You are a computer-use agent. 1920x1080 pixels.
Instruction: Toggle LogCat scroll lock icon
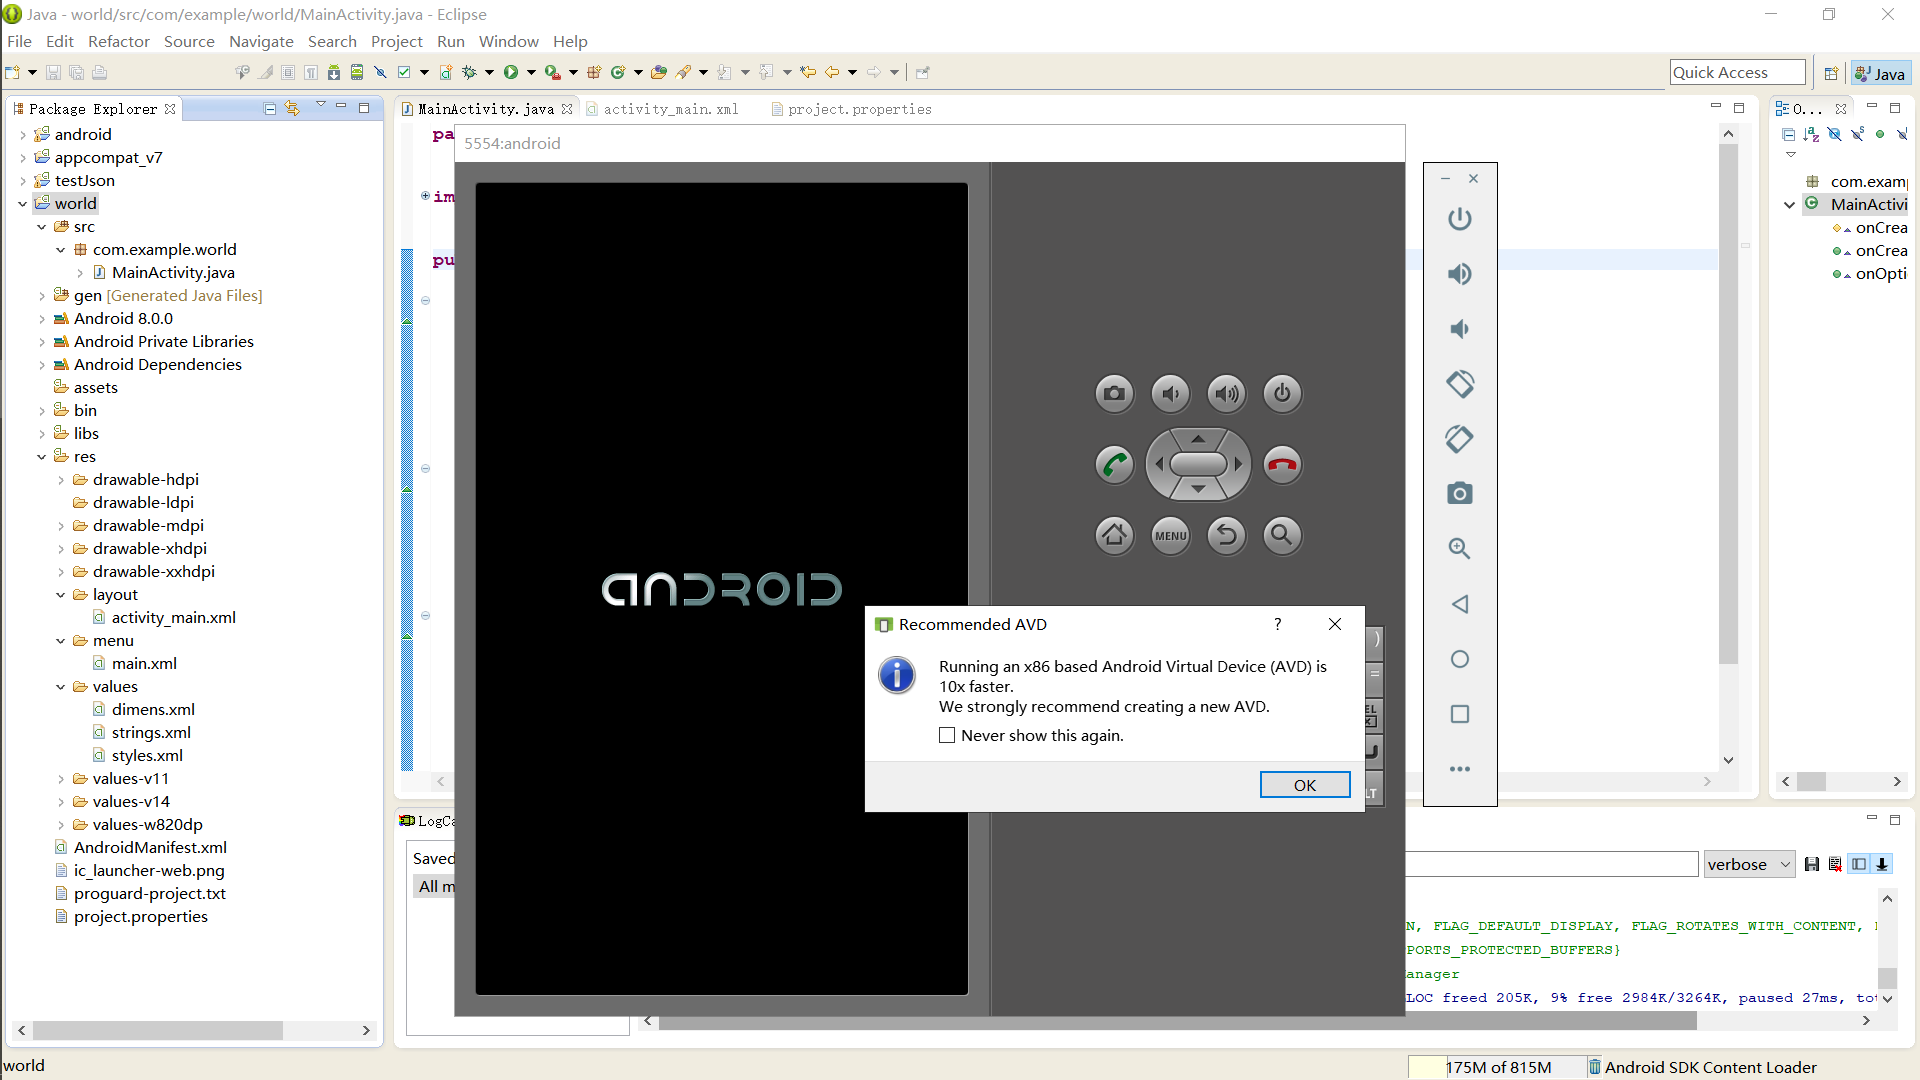(1882, 864)
